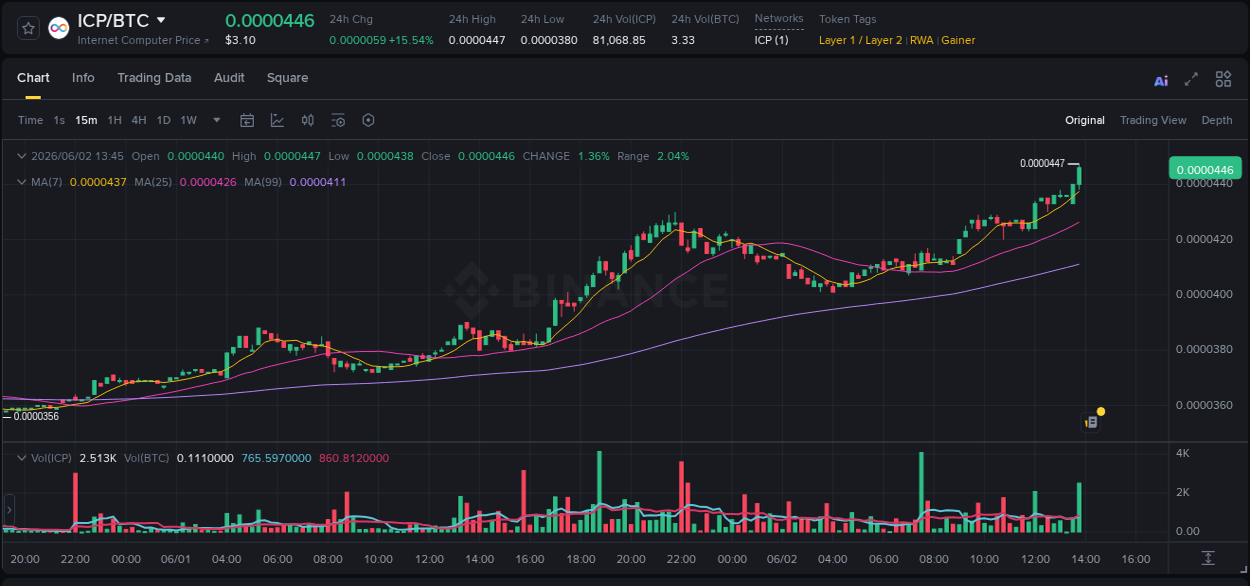1250x586 pixels.
Task: Switch to the Audit tab
Action: (x=229, y=78)
